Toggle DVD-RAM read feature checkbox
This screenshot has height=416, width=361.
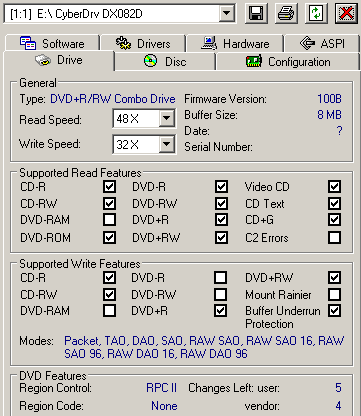(x=109, y=220)
